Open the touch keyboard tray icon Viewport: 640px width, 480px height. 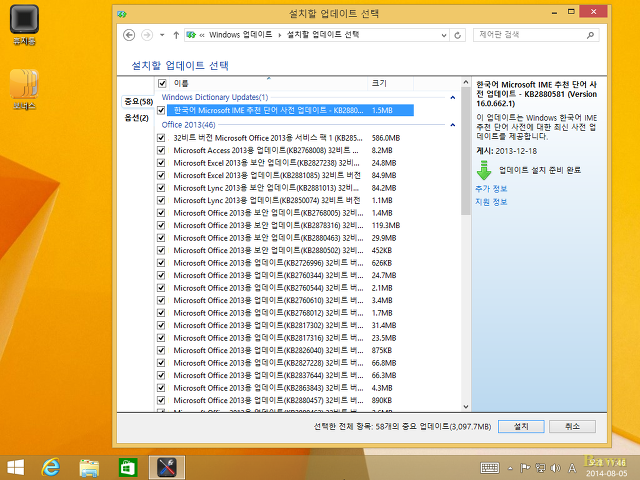[490, 468]
